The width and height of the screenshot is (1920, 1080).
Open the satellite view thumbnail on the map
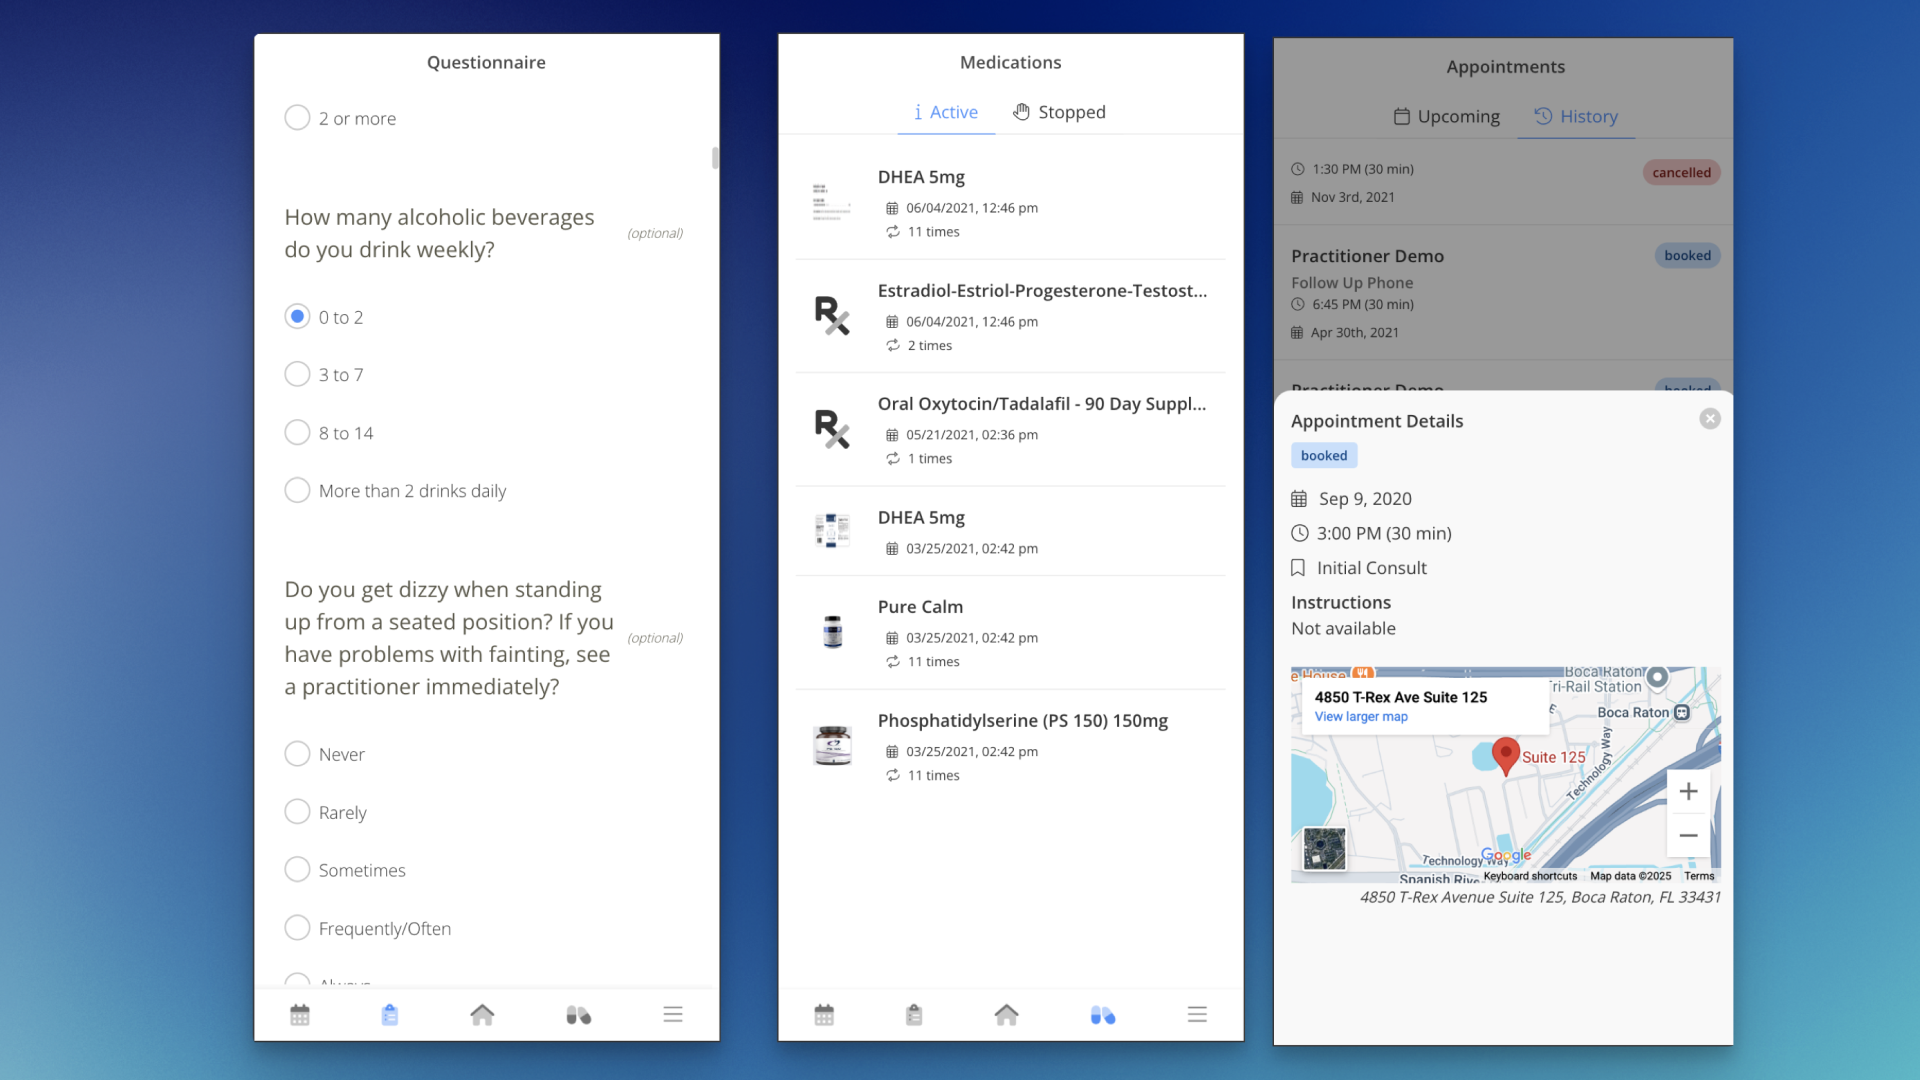pyautogui.click(x=1324, y=847)
